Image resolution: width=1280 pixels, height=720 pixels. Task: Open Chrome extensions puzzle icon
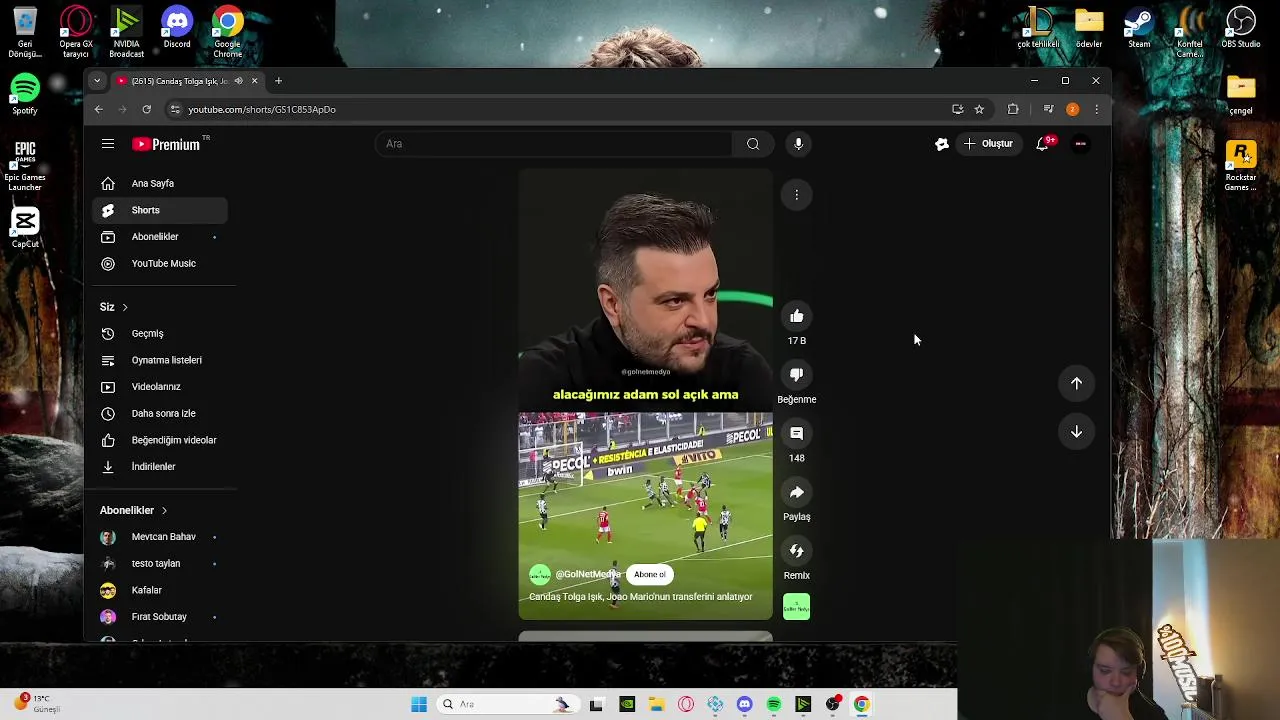[1013, 109]
